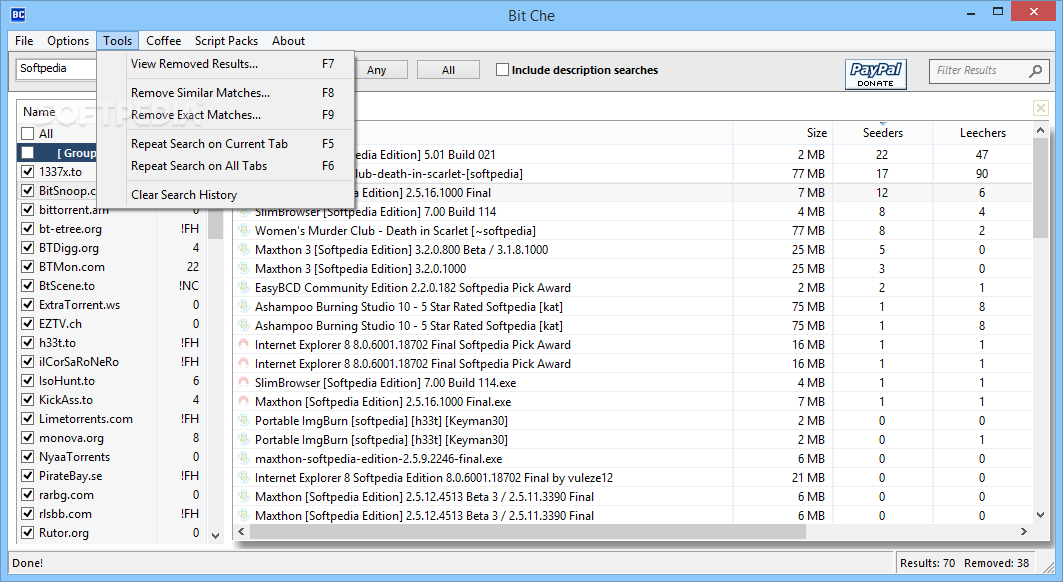
Task: Click the Any button
Action: click(x=377, y=70)
